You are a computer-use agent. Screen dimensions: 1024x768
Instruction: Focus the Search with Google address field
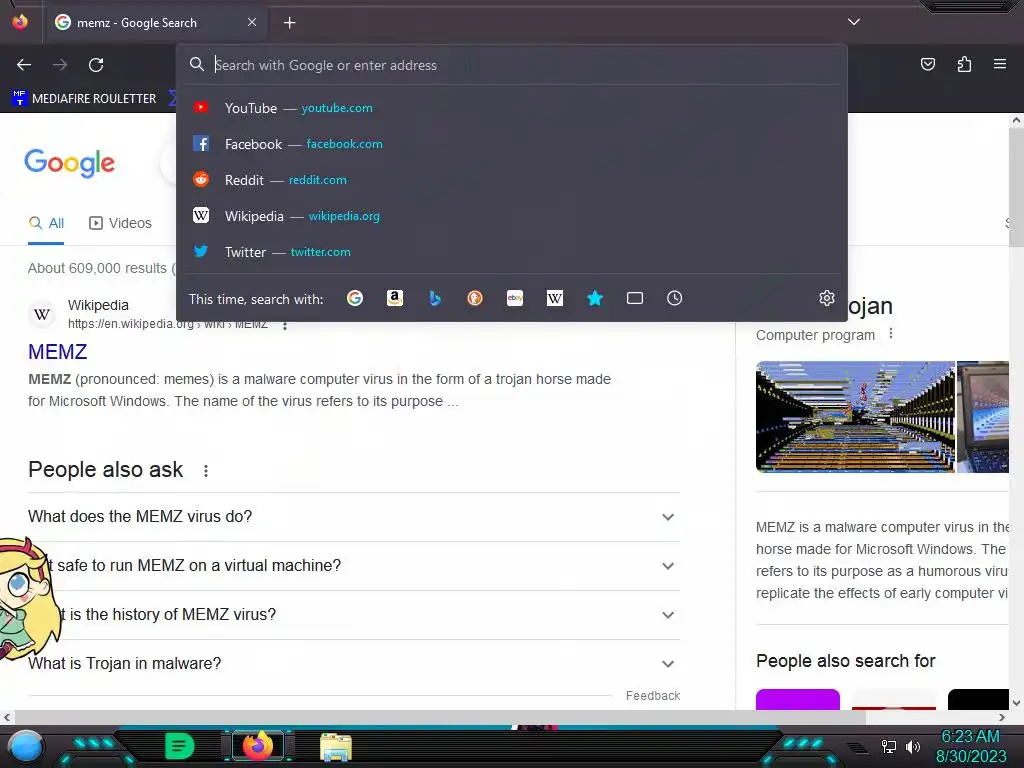(512, 65)
